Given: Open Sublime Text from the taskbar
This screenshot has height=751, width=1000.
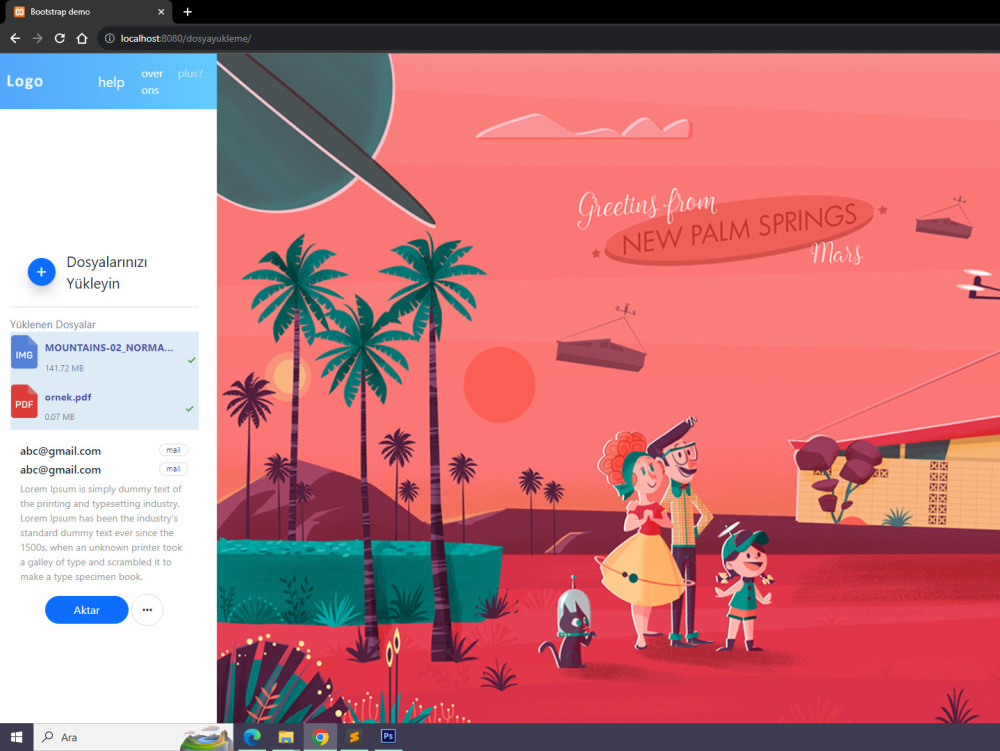Looking at the screenshot, I should pos(354,737).
